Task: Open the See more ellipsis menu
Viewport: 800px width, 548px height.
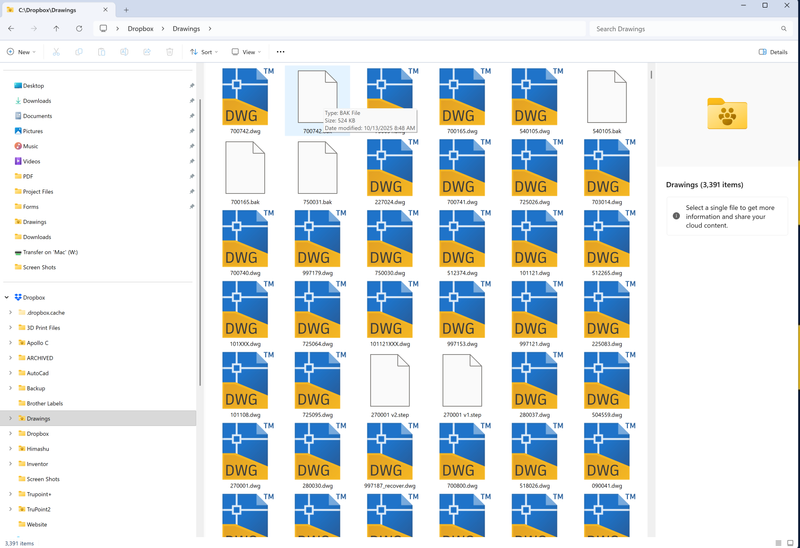Action: (x=280, y=52)
